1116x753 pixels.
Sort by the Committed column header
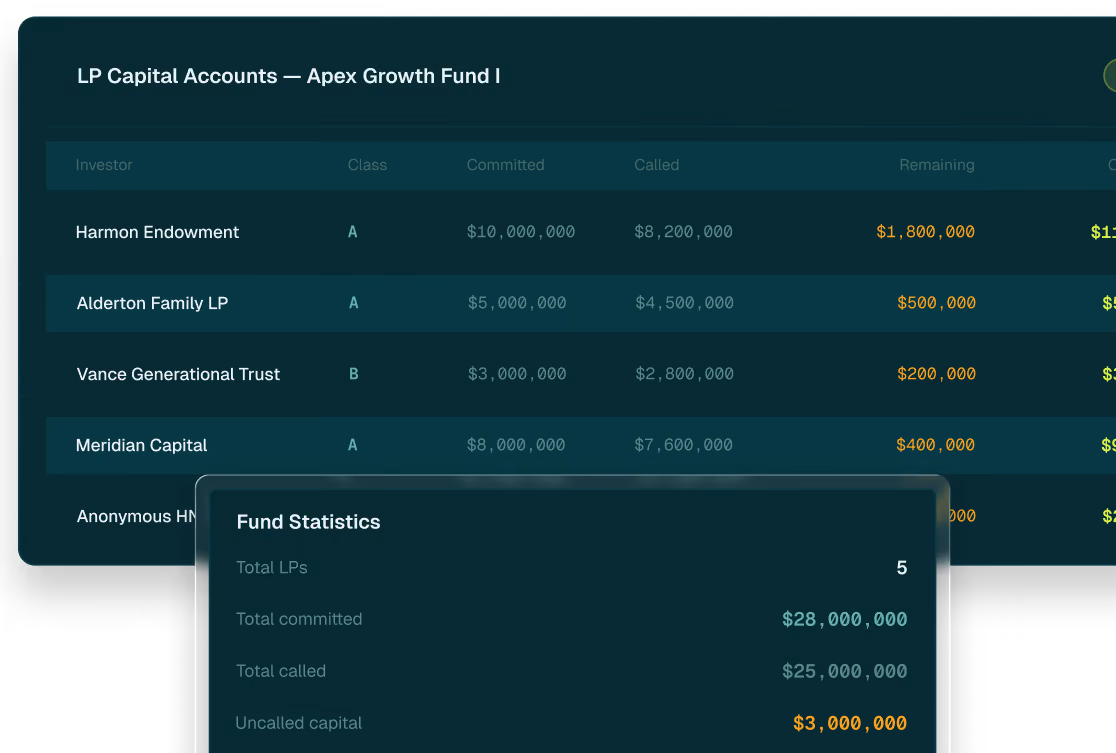[505, 165]
